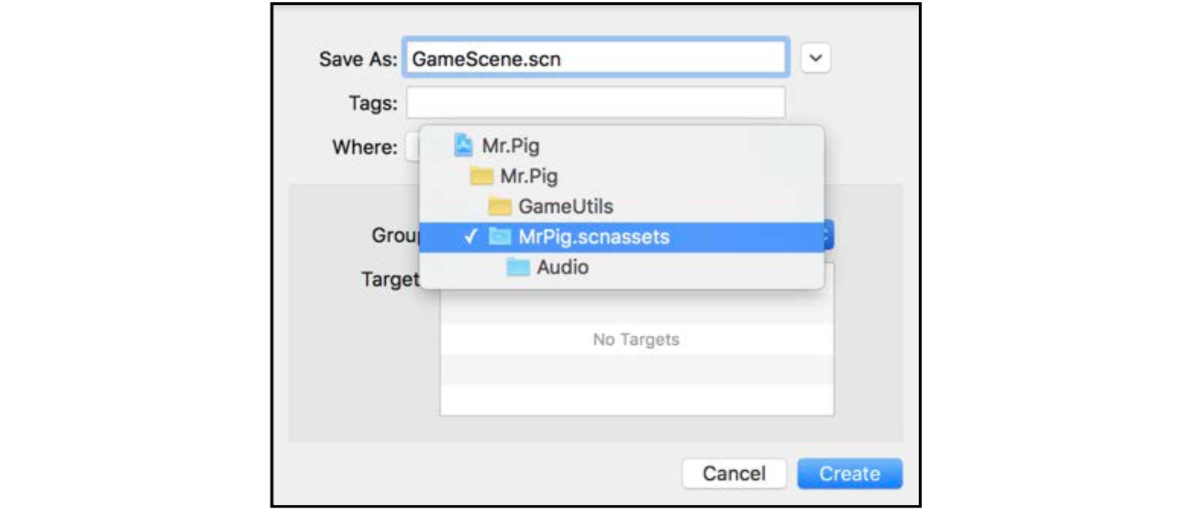Click the MrPig.scnassets folder icon
Image resolution: width=1204 pixels, height=514 pixels.
500,237
